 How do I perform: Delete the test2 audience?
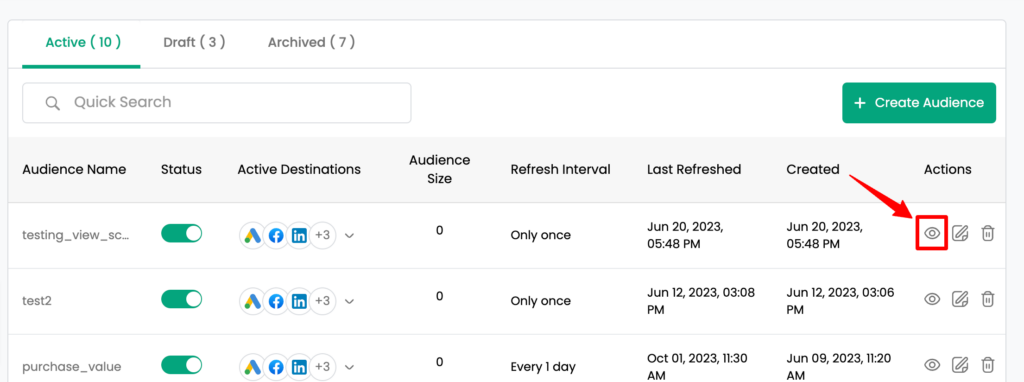click(x=988, y=299)
